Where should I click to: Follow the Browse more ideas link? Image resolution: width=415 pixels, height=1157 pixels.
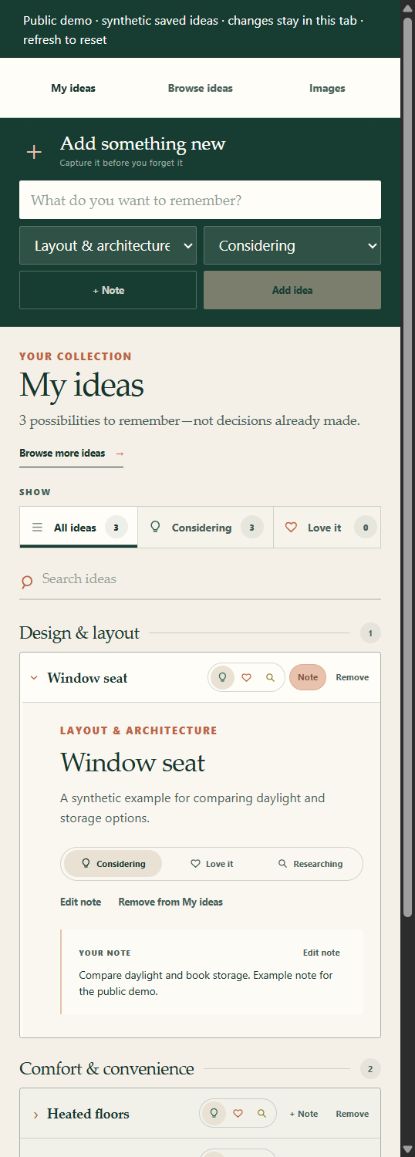(71, 454)
